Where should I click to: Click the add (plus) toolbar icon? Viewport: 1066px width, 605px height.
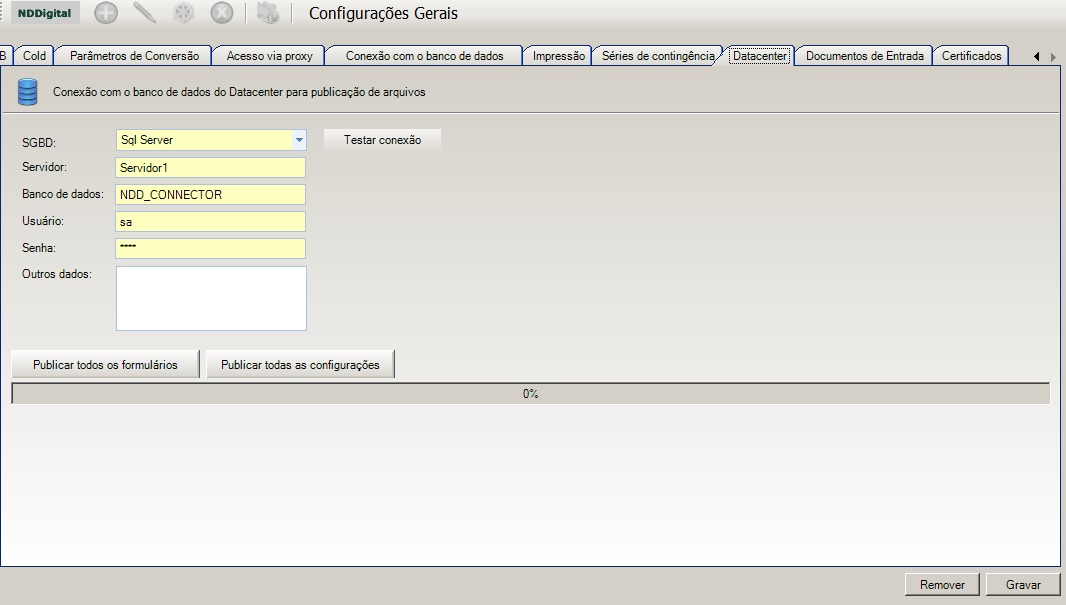(105, 13)
